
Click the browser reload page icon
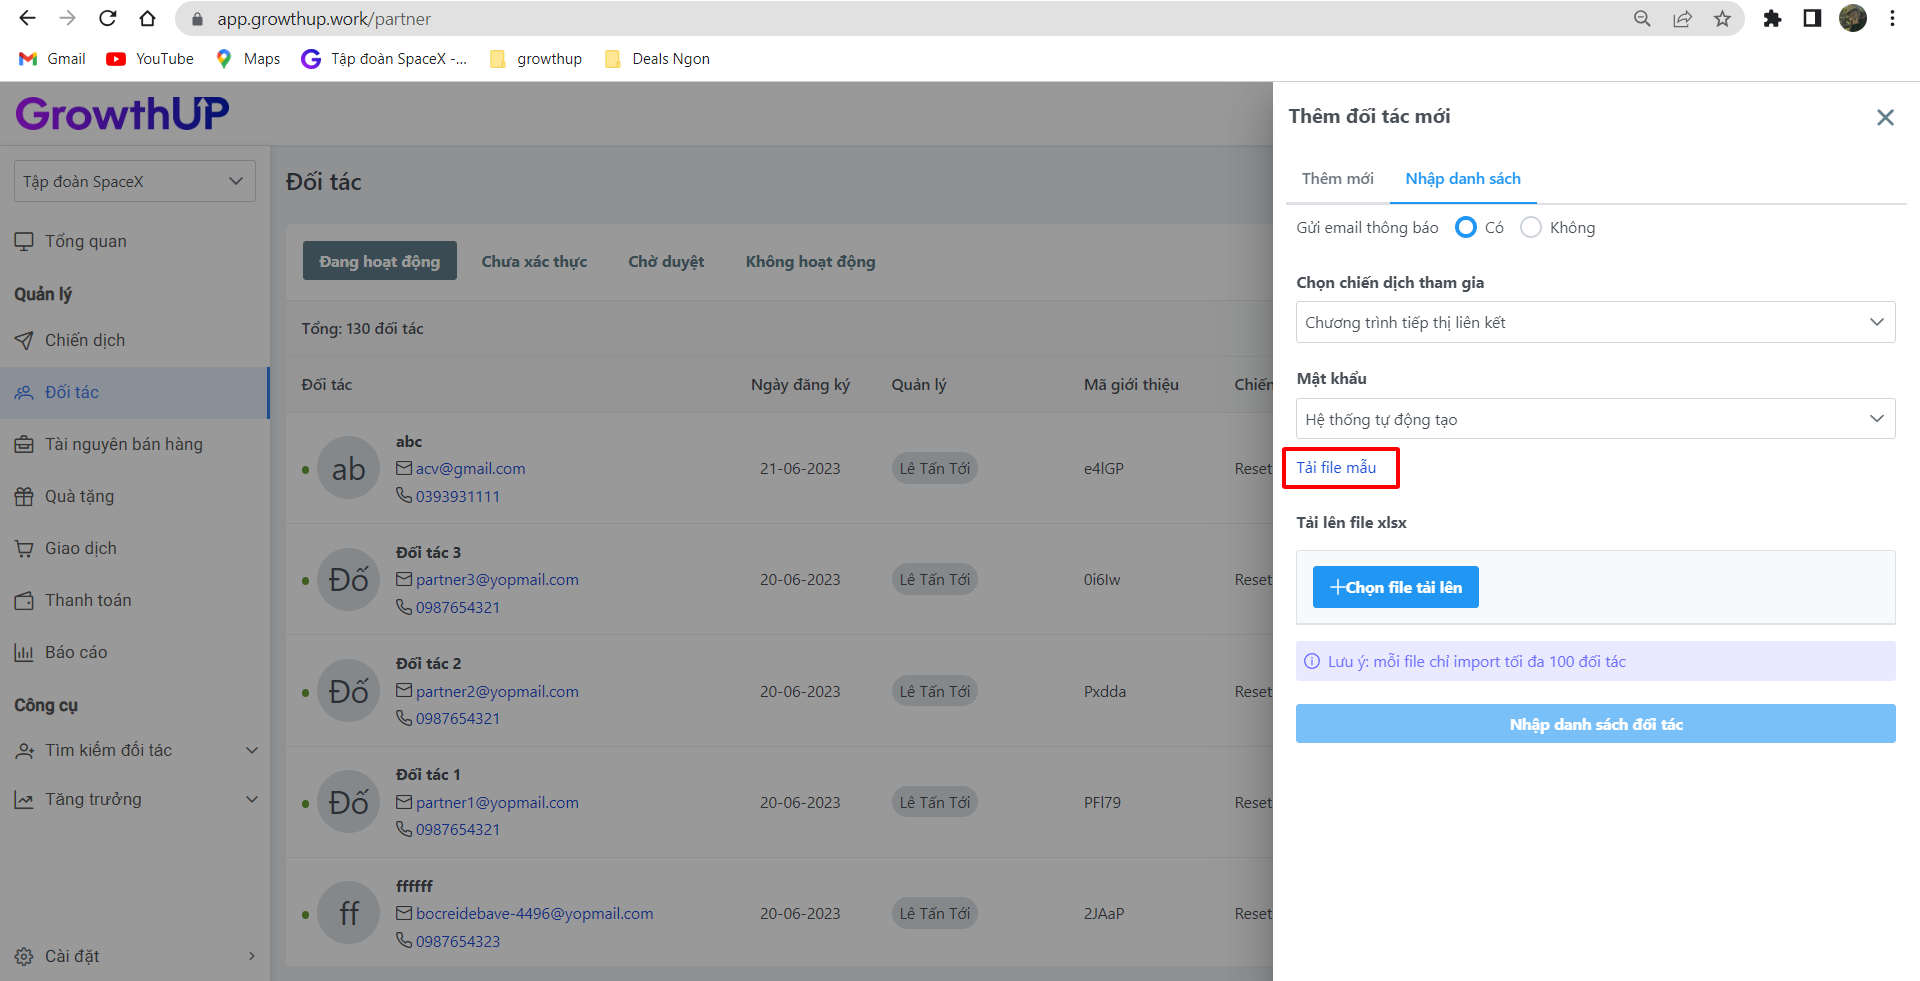[107, 18]
